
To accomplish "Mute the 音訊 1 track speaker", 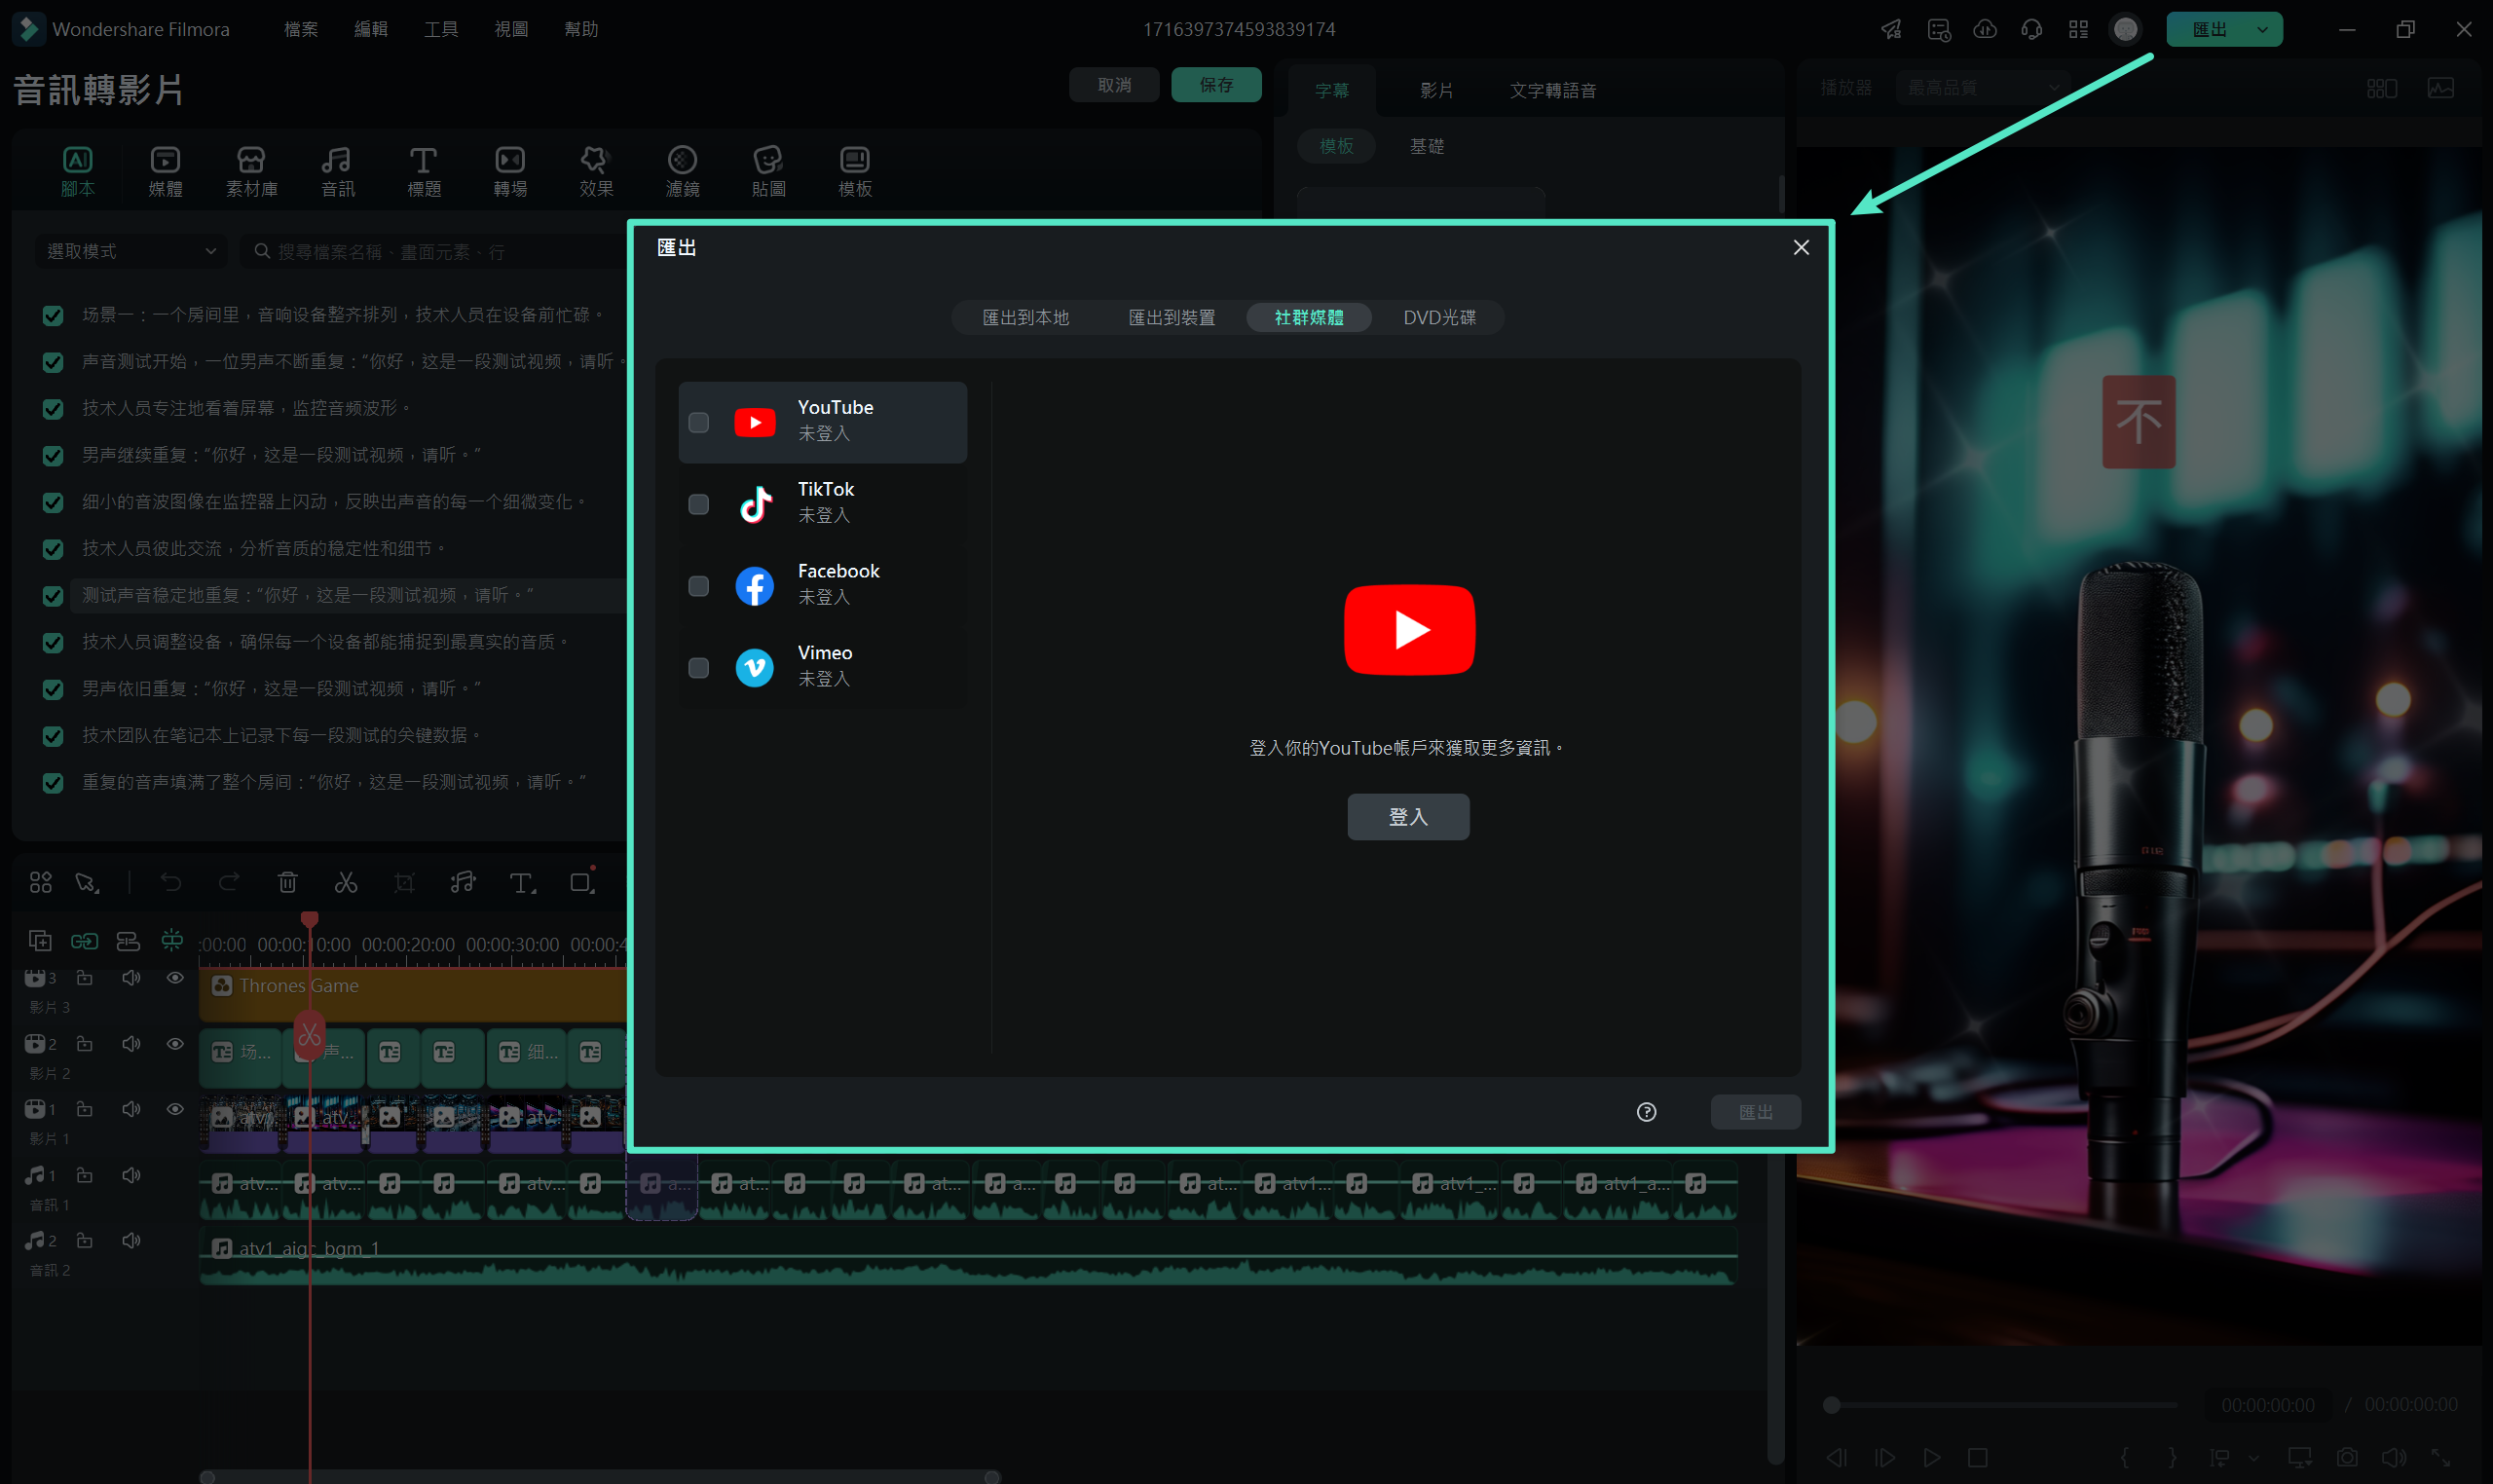I will (x=131, y=1175).
